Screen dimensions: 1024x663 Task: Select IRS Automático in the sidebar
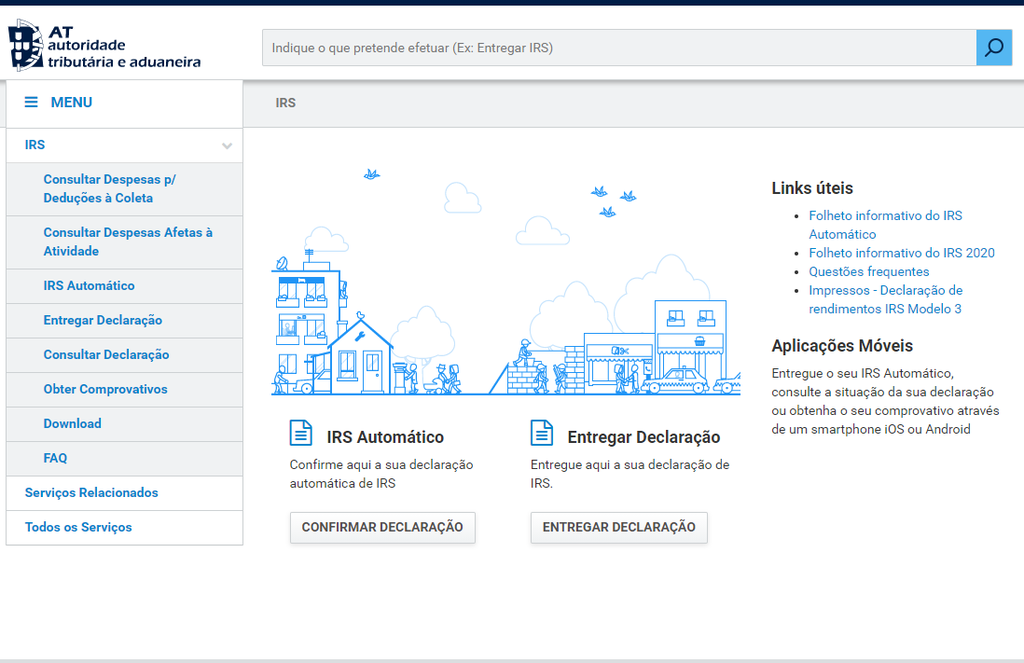pyautogui.click(x=89, y=286)
